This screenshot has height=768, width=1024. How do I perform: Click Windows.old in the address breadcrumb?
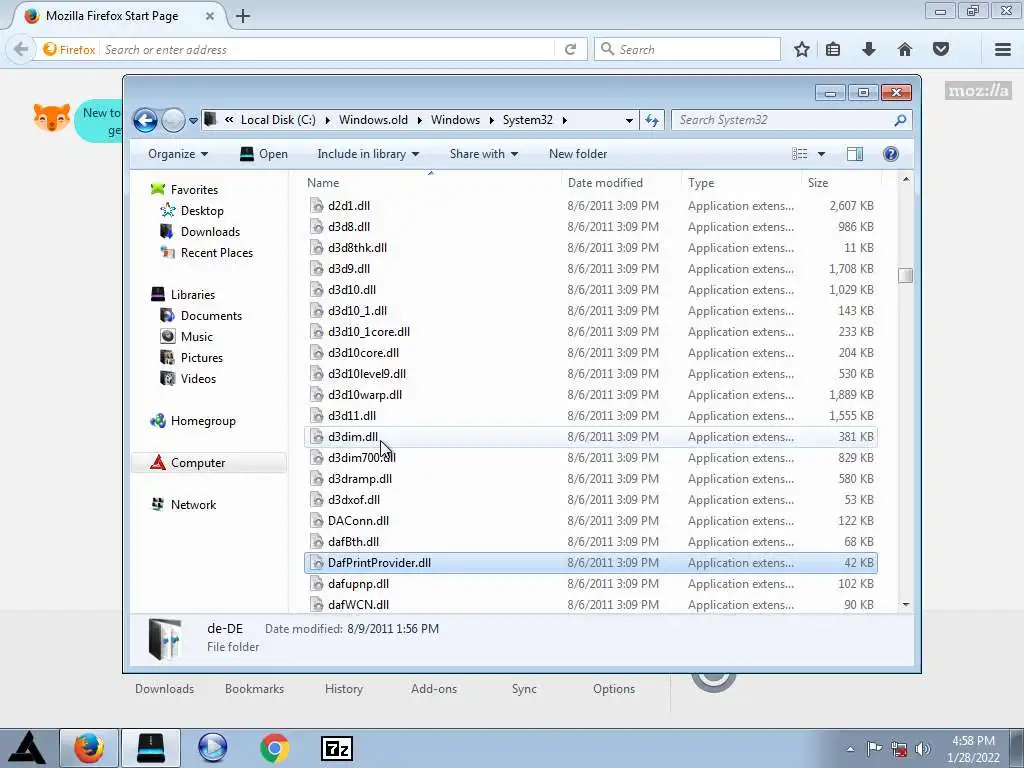click(x=373, y=120)
